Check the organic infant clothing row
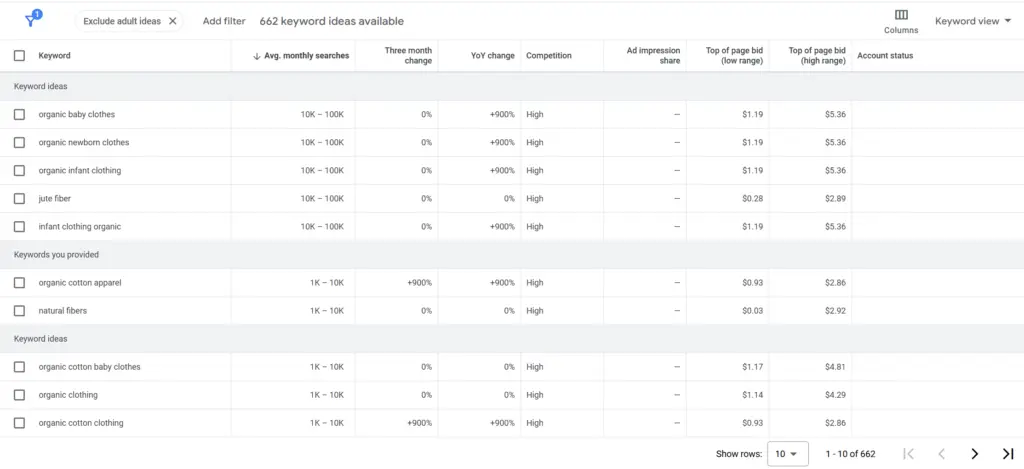Screen dimensions: 1024x469 tap(20, 170)
